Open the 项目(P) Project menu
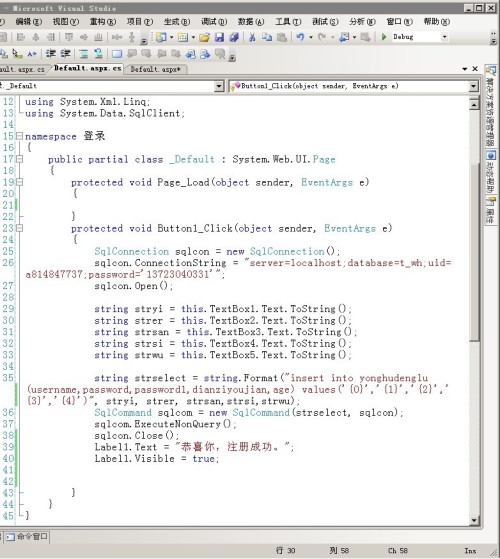 point(140,22)
